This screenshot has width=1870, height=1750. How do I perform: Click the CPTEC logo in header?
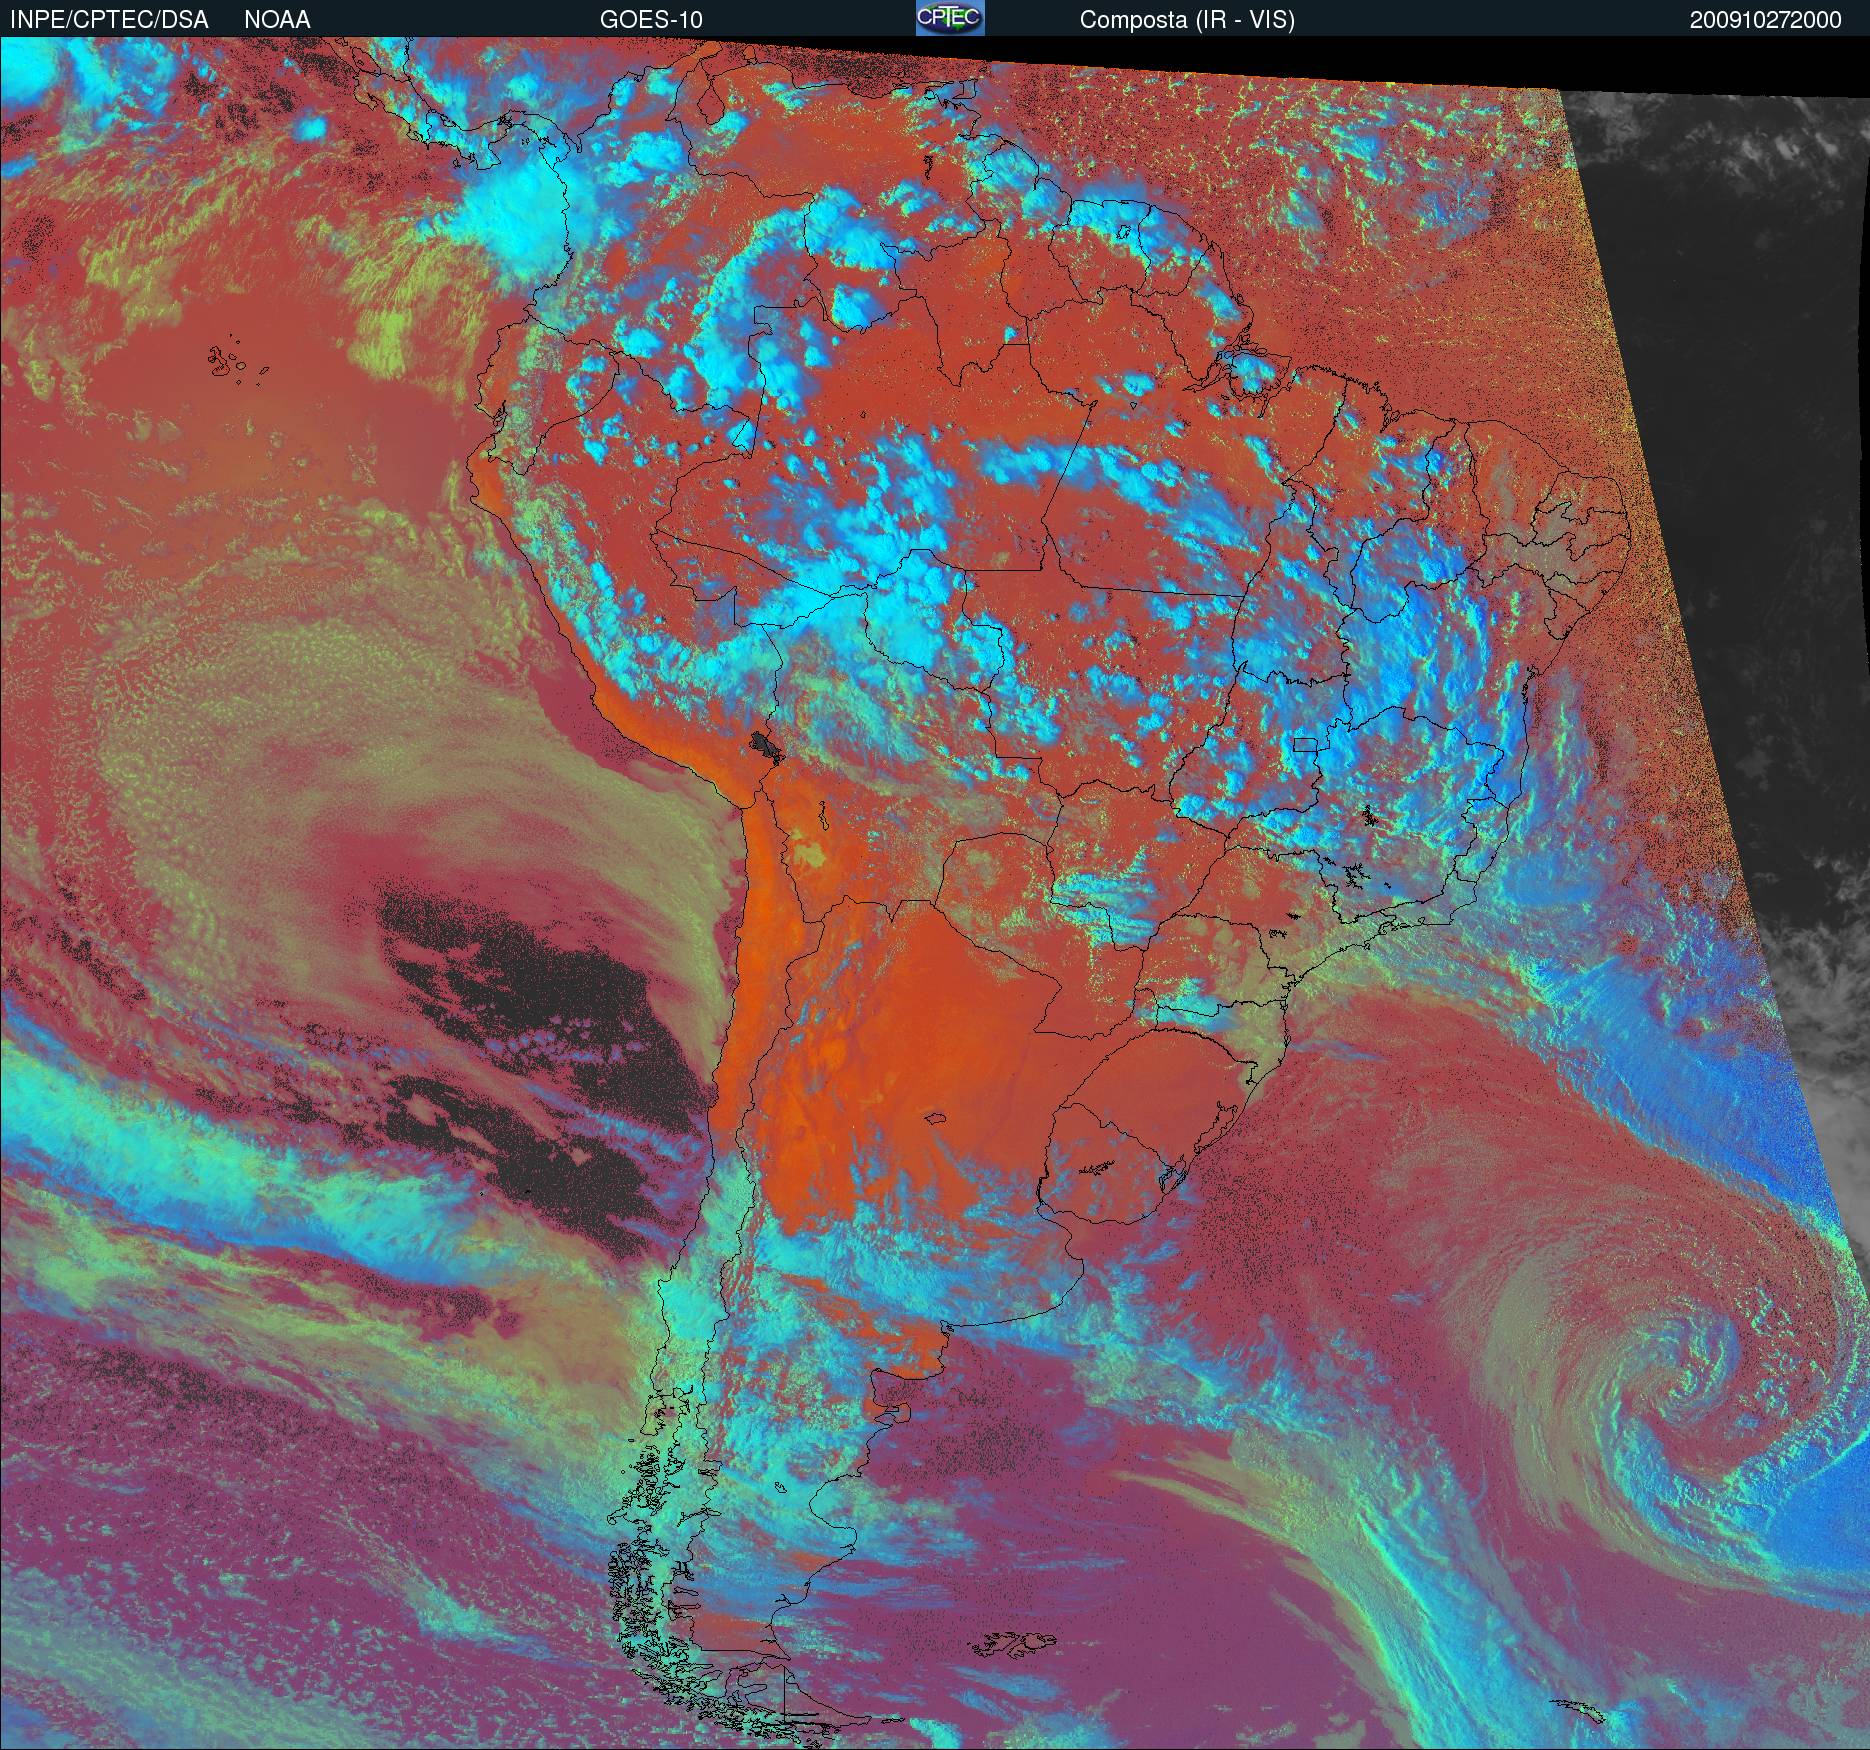(950, 18)
